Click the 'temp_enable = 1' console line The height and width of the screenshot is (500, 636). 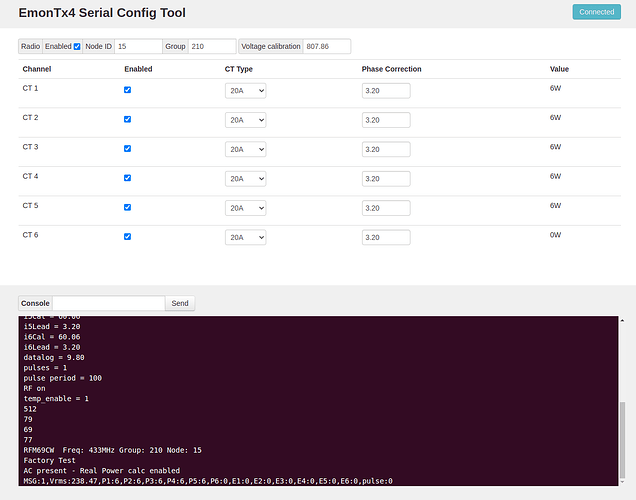[56, 399]
